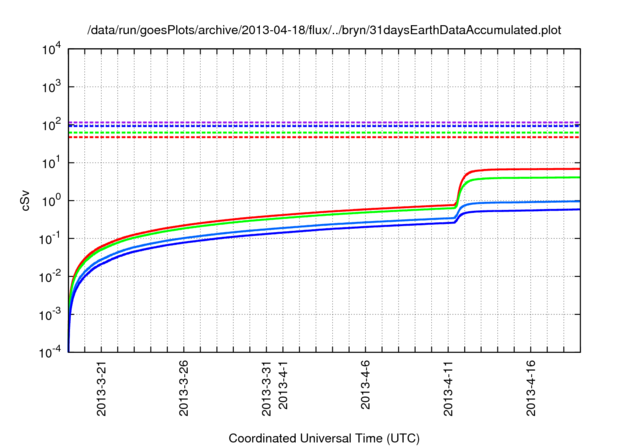Click the red dashed horizontal threshold line
Screen dimensions: 640x448
point(300,137)
